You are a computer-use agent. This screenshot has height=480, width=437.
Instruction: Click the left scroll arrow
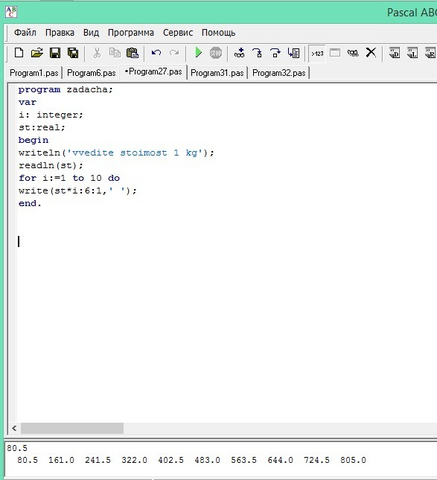pos(14,428)
